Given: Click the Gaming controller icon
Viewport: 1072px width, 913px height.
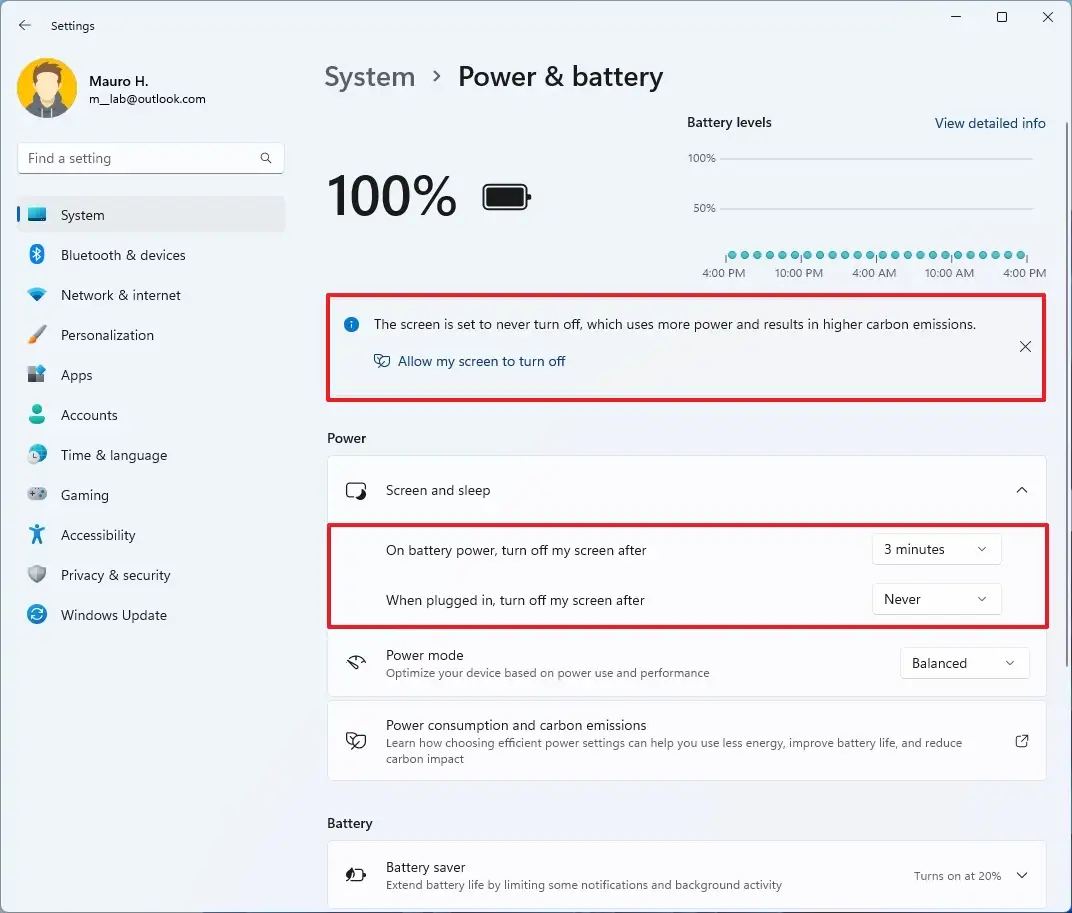Looking at the screenshot, I should (x=37, y=495).
